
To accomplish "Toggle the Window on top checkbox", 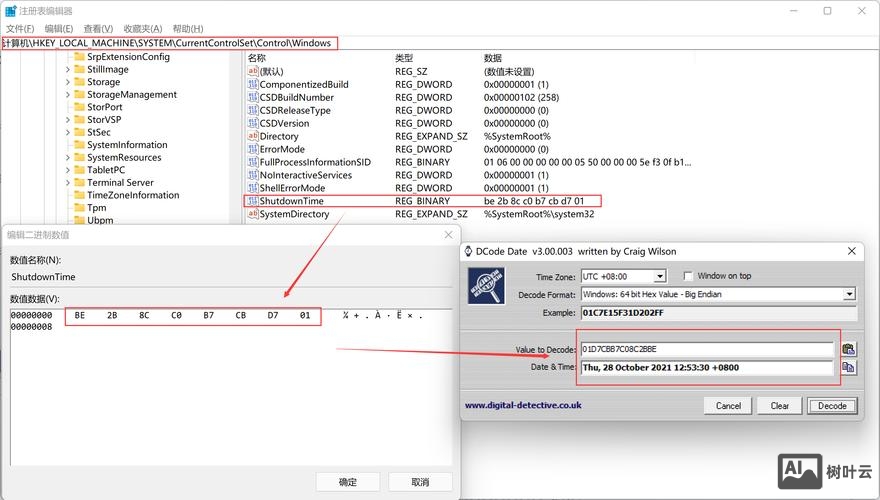I will point(688,276).
